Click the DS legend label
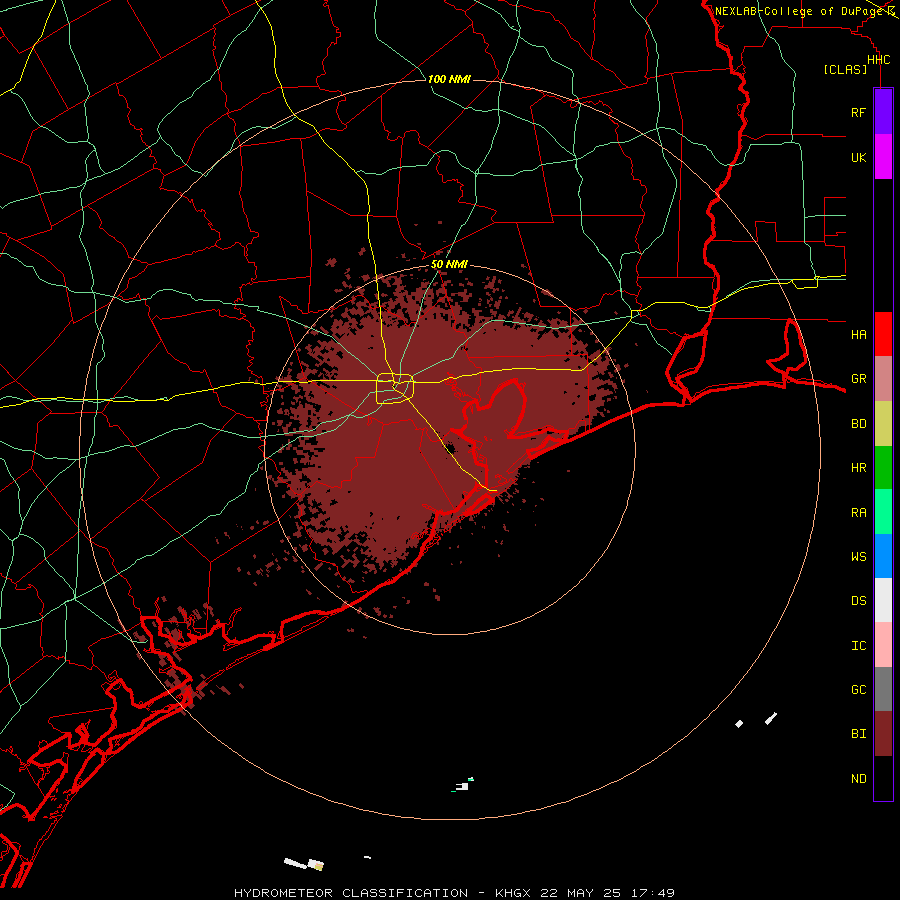 tap(858, 601)
